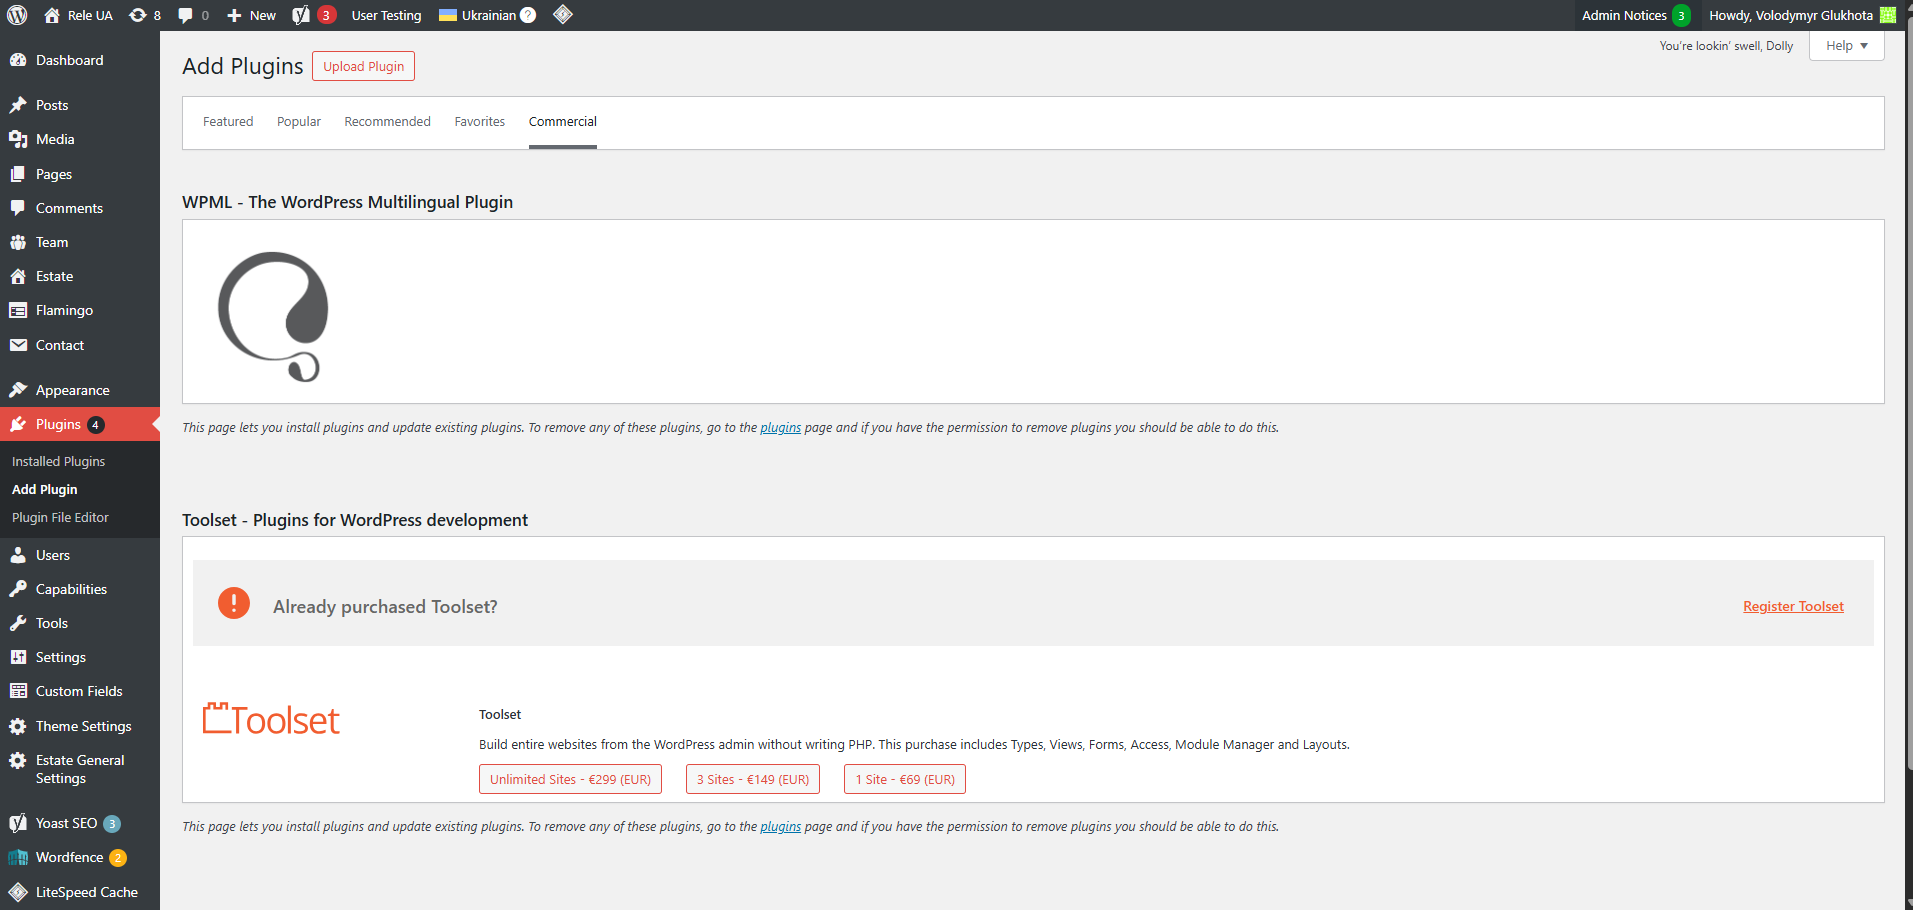Click the Wordfence shield icon

click(18, 857)
